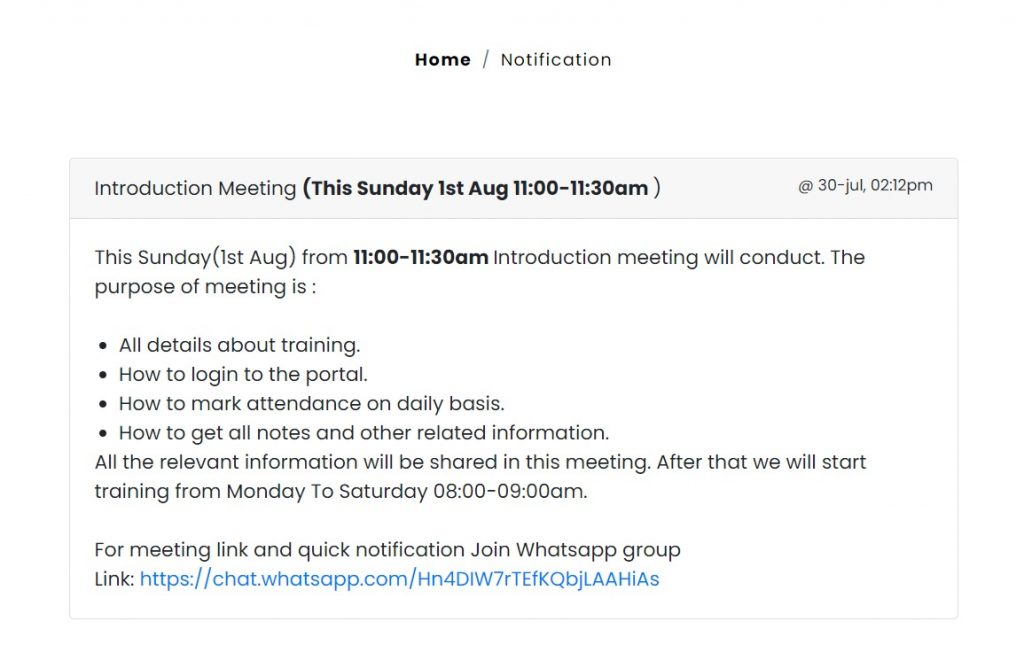Click the Introduction Meeting notification title
Viewport: 1024px width, 668px height.
195,188
